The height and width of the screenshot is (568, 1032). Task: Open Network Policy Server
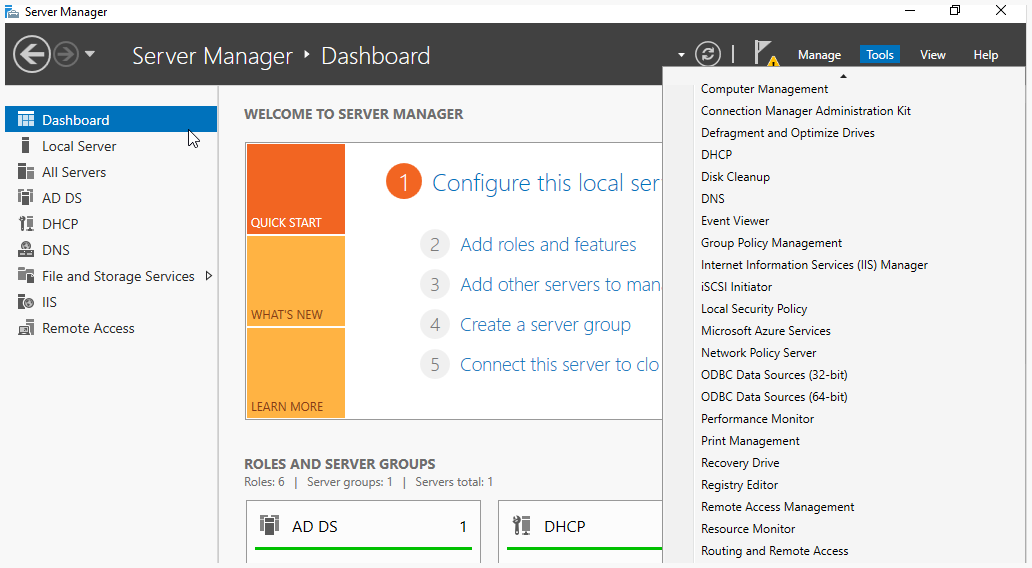click(758, 353)
